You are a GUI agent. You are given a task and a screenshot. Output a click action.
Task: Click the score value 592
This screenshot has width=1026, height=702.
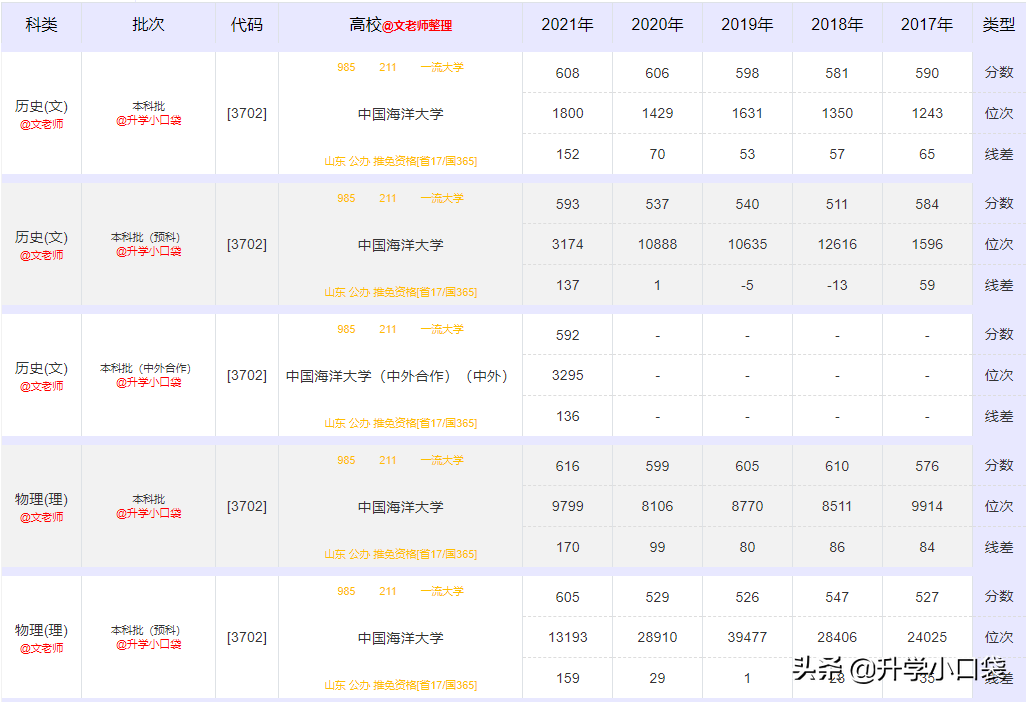pos(567,335)
